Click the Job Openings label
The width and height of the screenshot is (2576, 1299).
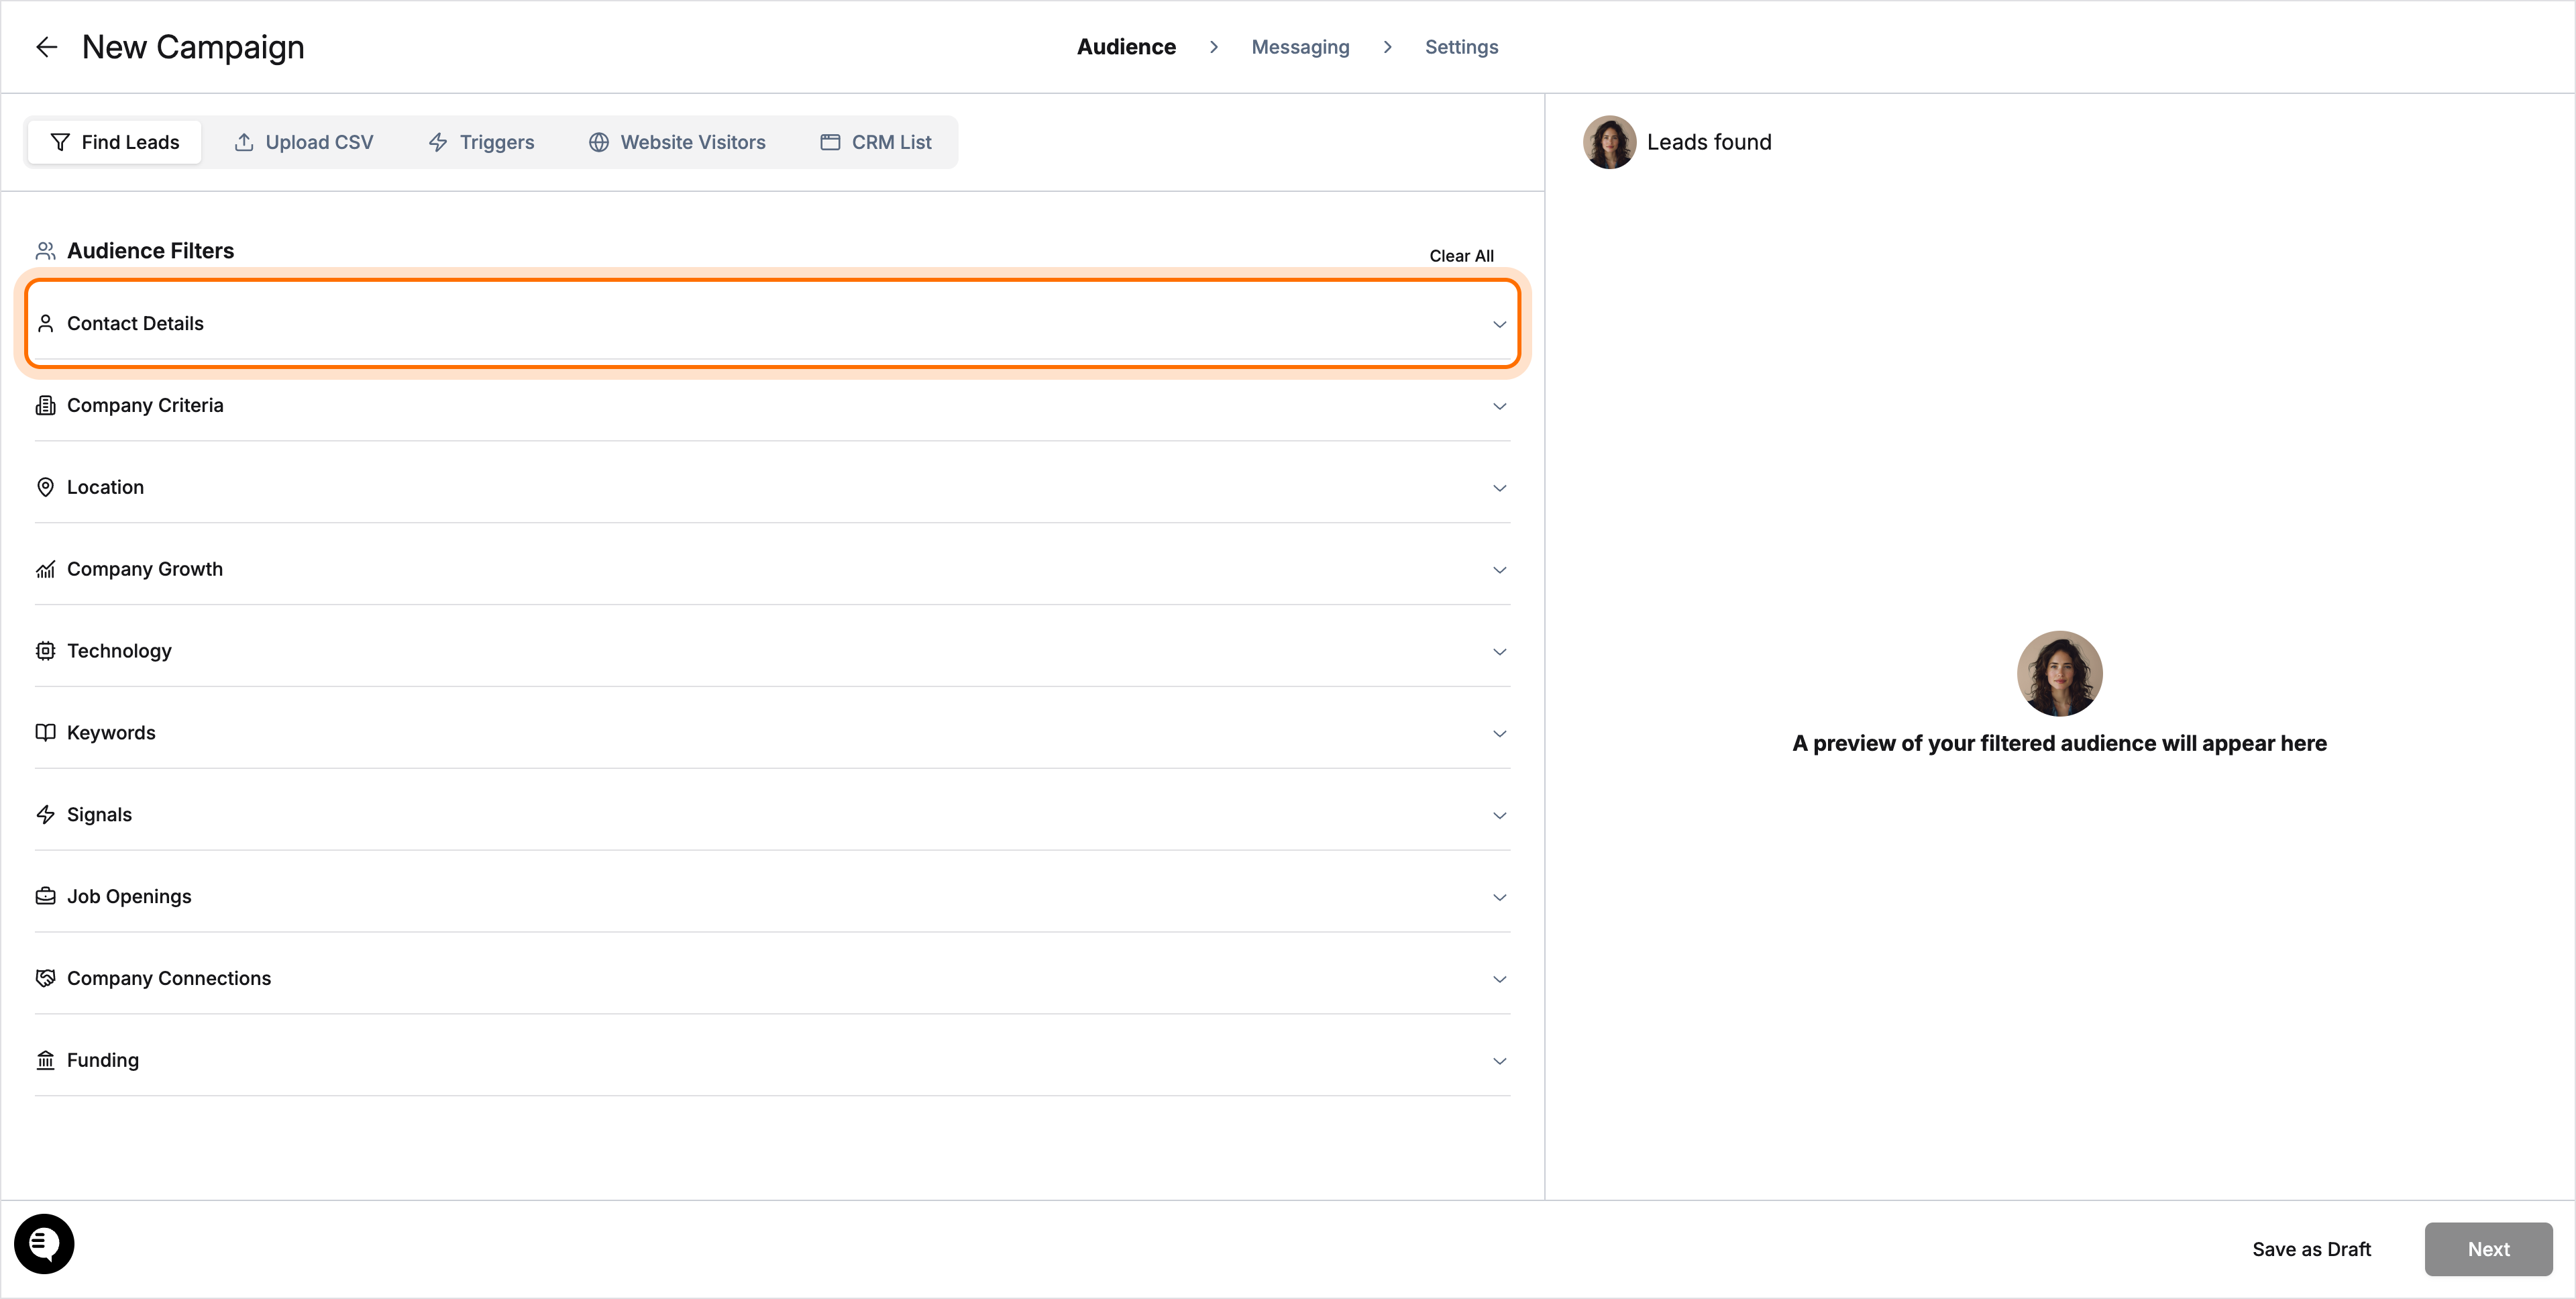(129, 897)
